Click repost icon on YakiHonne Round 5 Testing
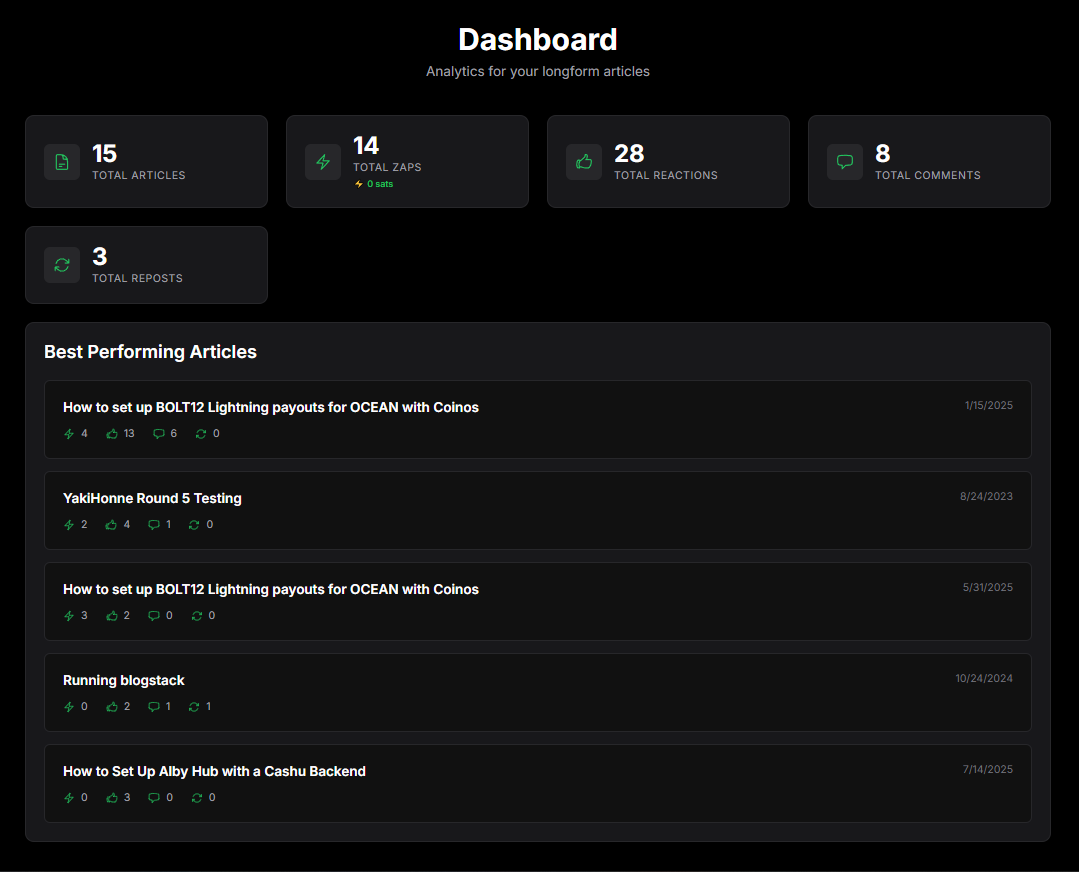Screen dimensions: 1079x872 194,524
